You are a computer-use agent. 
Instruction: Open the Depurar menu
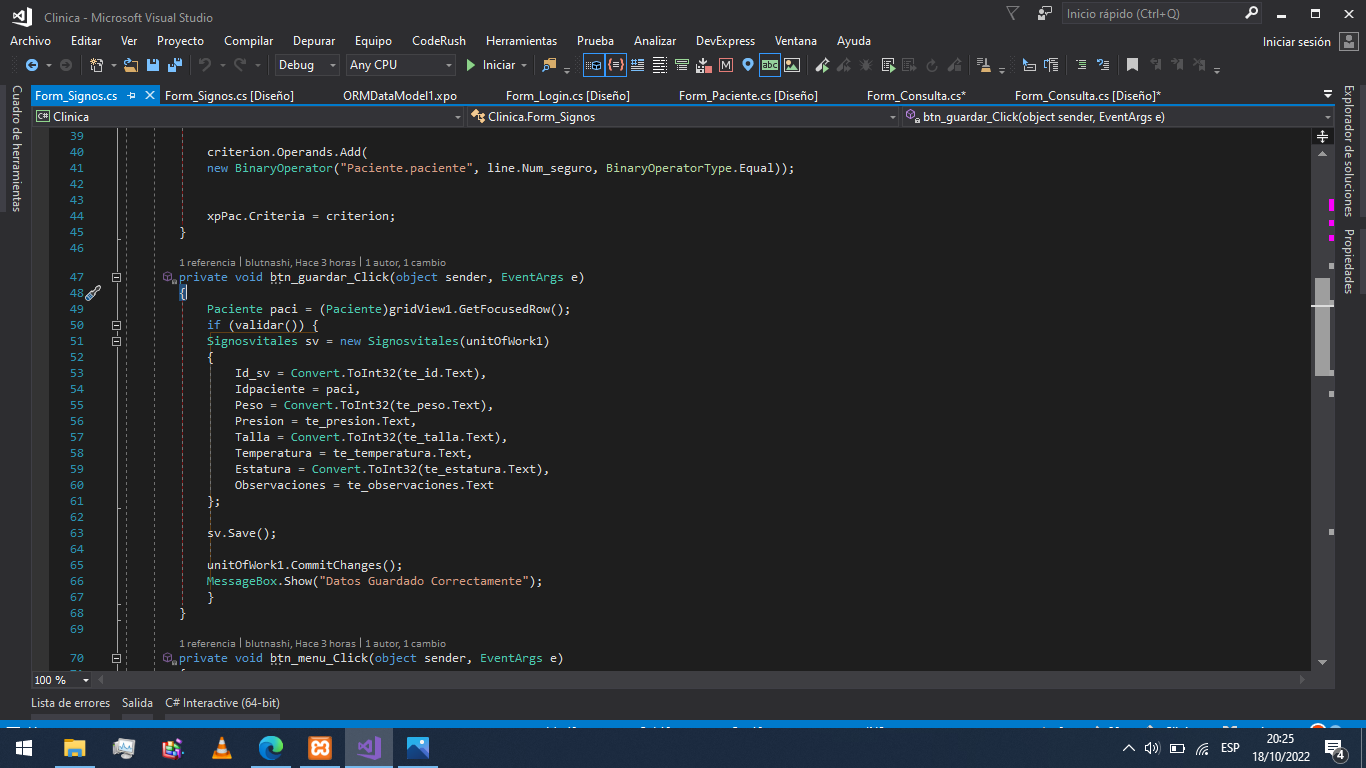point(314,41)
